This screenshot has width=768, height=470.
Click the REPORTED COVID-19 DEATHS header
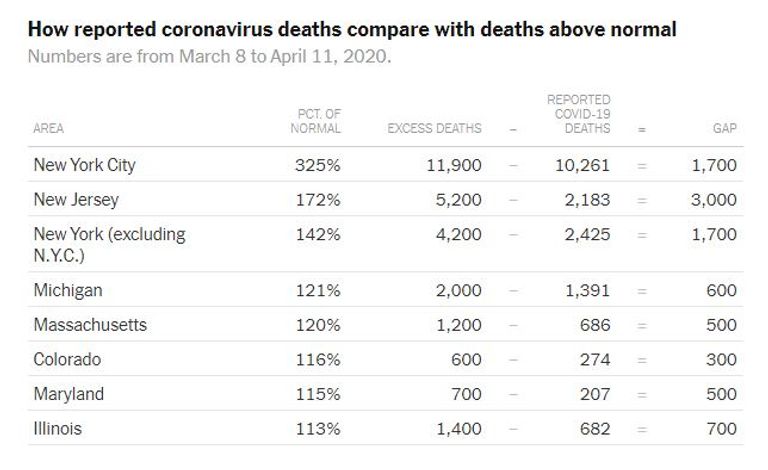coord(578,114)
